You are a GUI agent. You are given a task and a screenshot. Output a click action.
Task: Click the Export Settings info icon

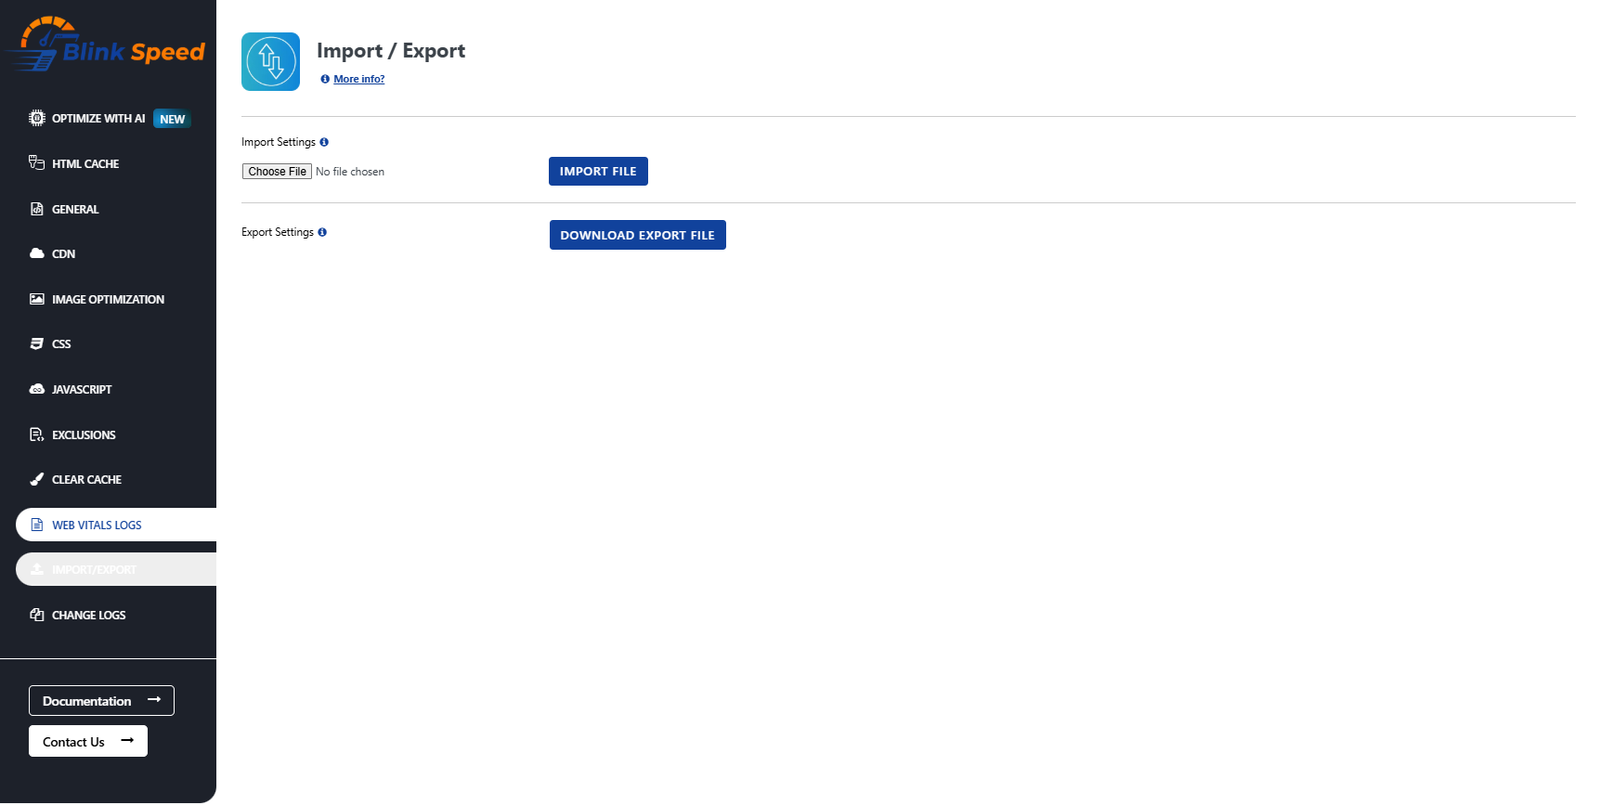322,232
